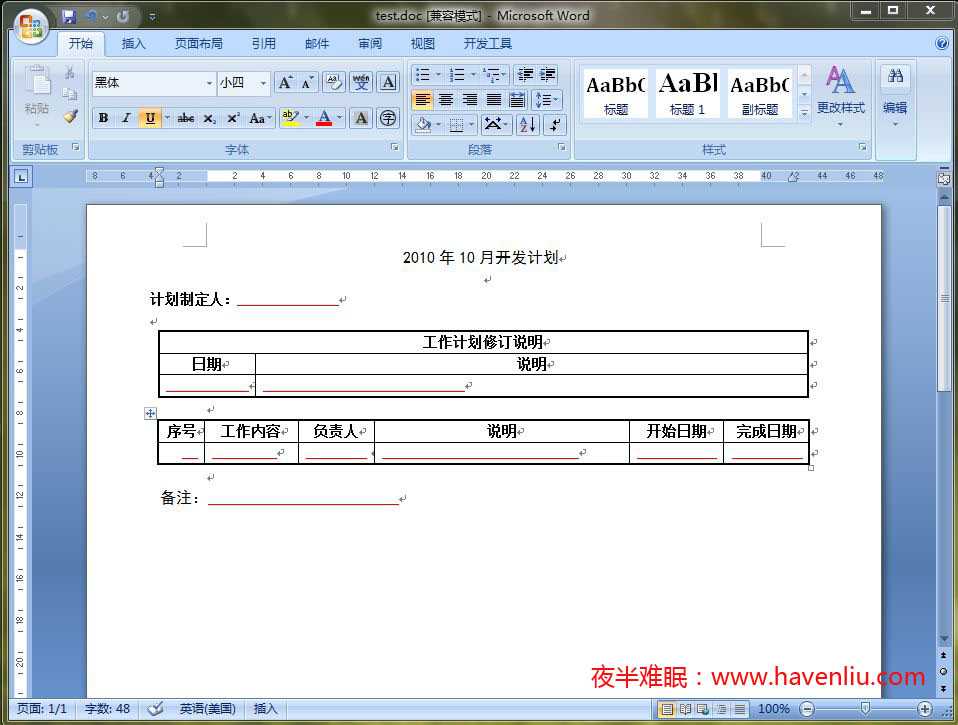Increase paragraph indent

(x=547, y=75)
